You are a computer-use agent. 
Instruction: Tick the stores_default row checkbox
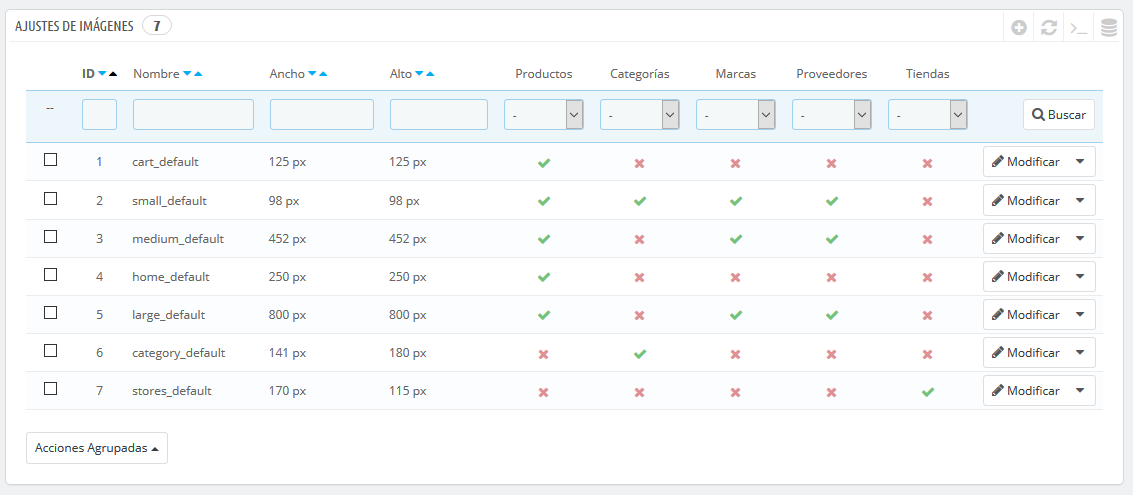point(51,389)
